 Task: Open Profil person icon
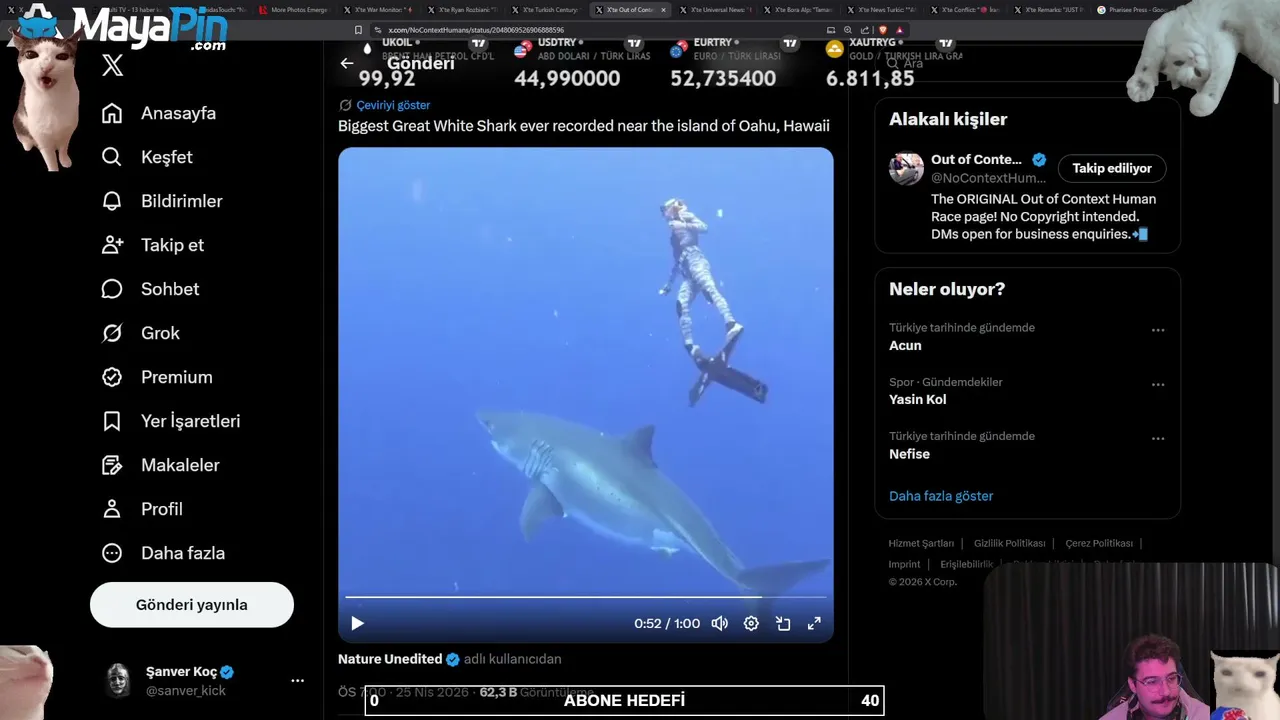(x=112, y=509)
